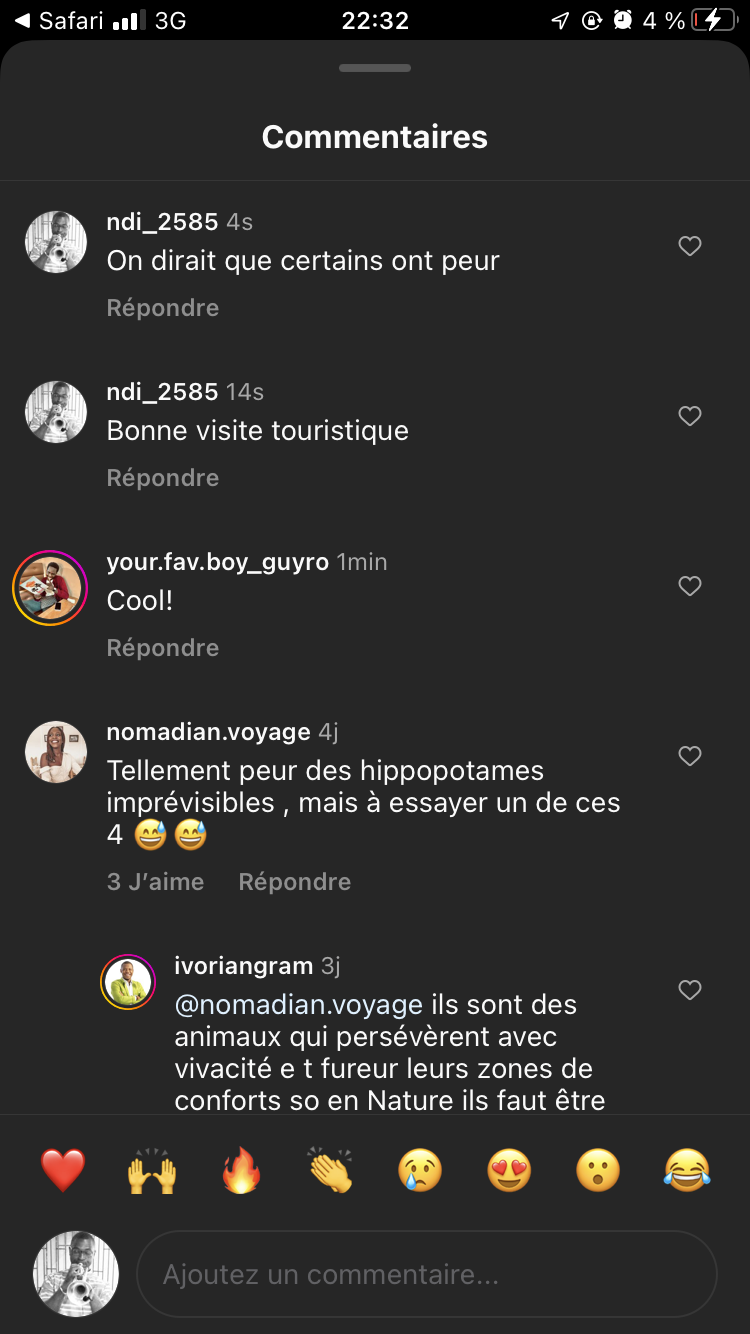Like the "On dirait que certains ont peur" comment
Viewport: 750px width, 1334px height.
point(690,246)
